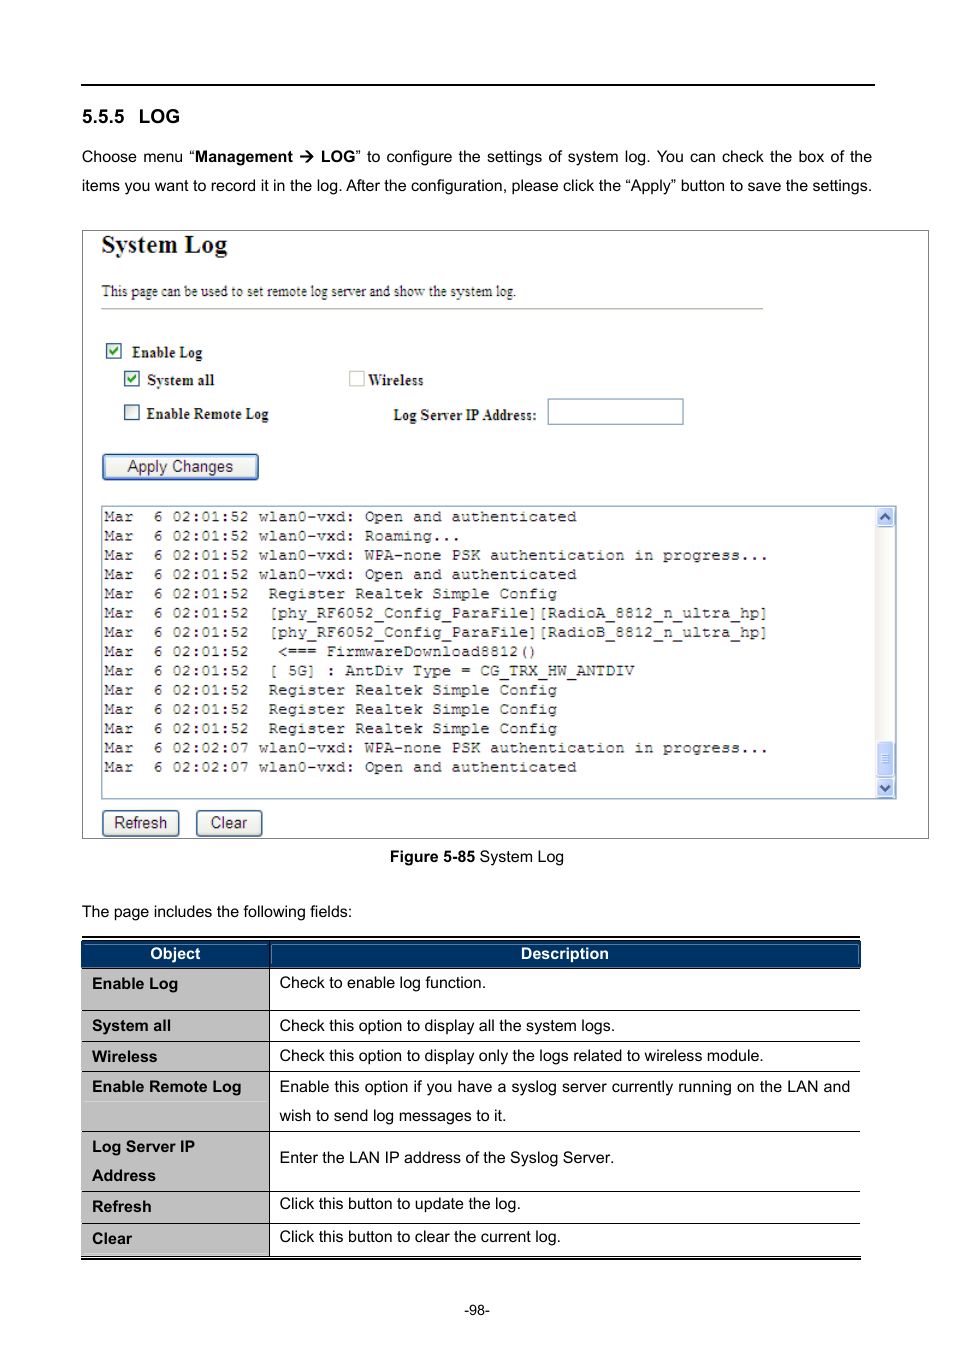Select the AntDiv Type log entry
The height and width of the screenshot is (1350, 954).
click(369, 671)
